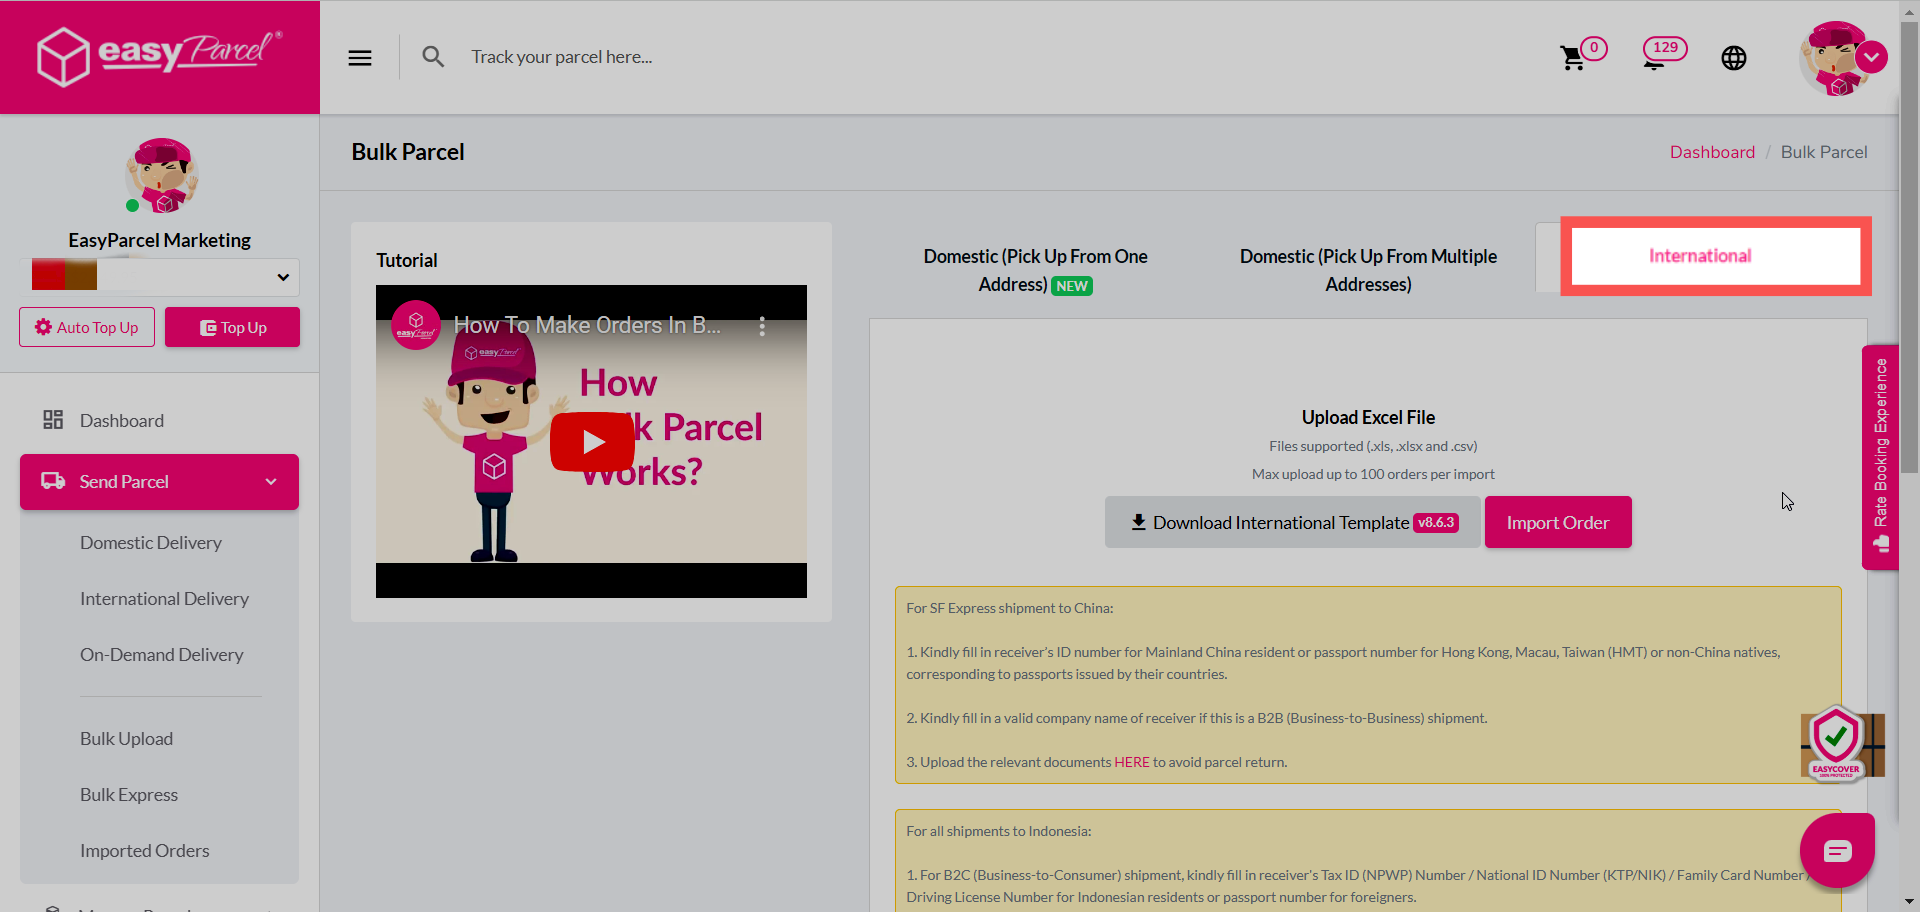Download International Template v8.6.3
Screen dimensions: 1920x912
tap(1292, 522)
